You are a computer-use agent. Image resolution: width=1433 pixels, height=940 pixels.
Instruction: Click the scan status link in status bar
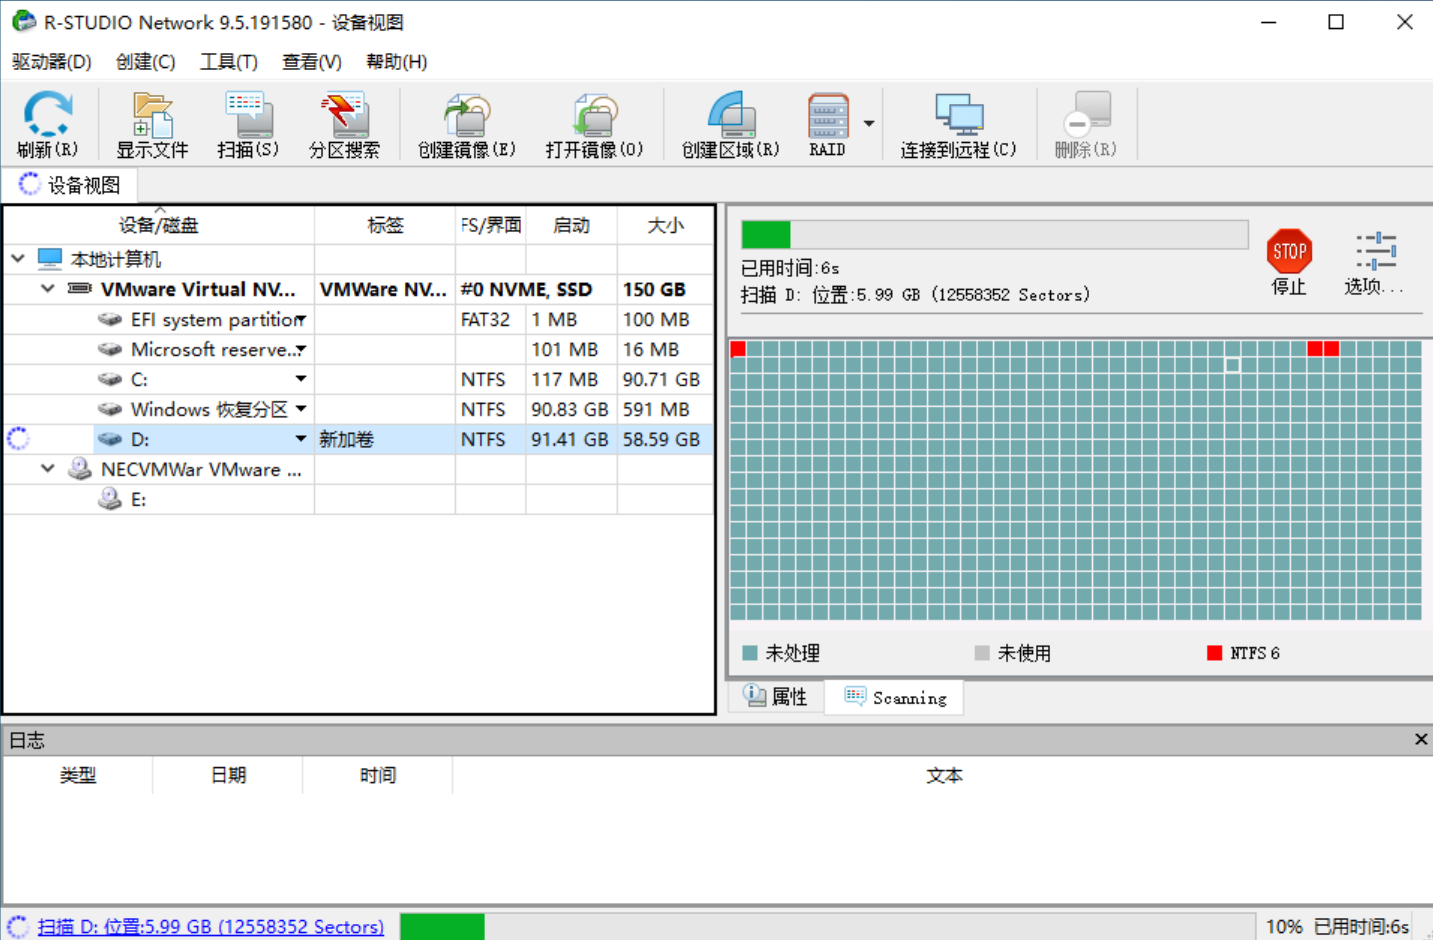(210, 927)
